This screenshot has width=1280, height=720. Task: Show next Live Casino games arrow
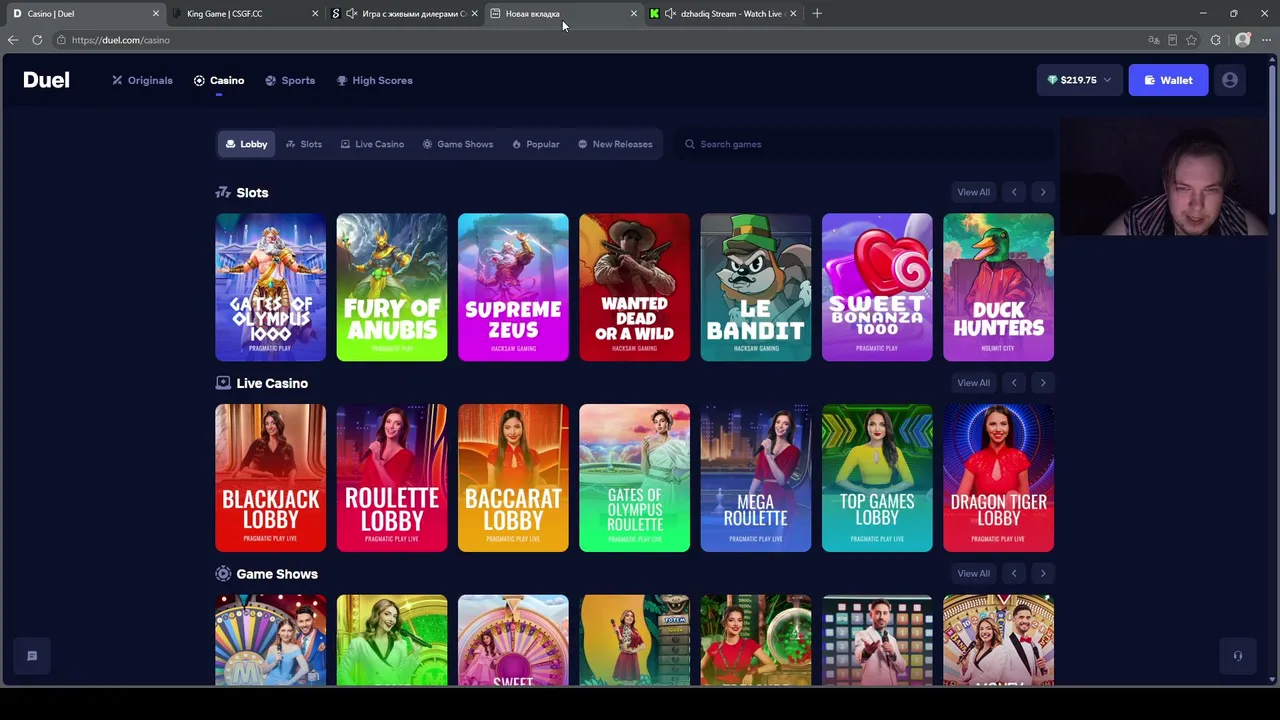[x=1043, y=383]
